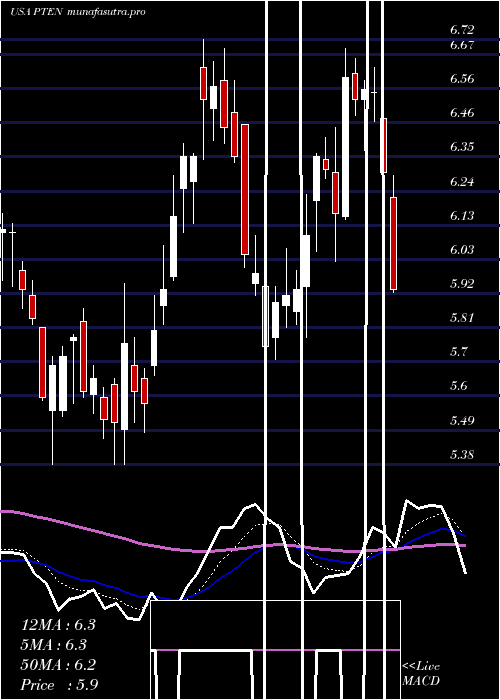Click the 5.49 price axis label
This screenshot has width=500, height=700.
pyautogui.click(x=462, y=421)
